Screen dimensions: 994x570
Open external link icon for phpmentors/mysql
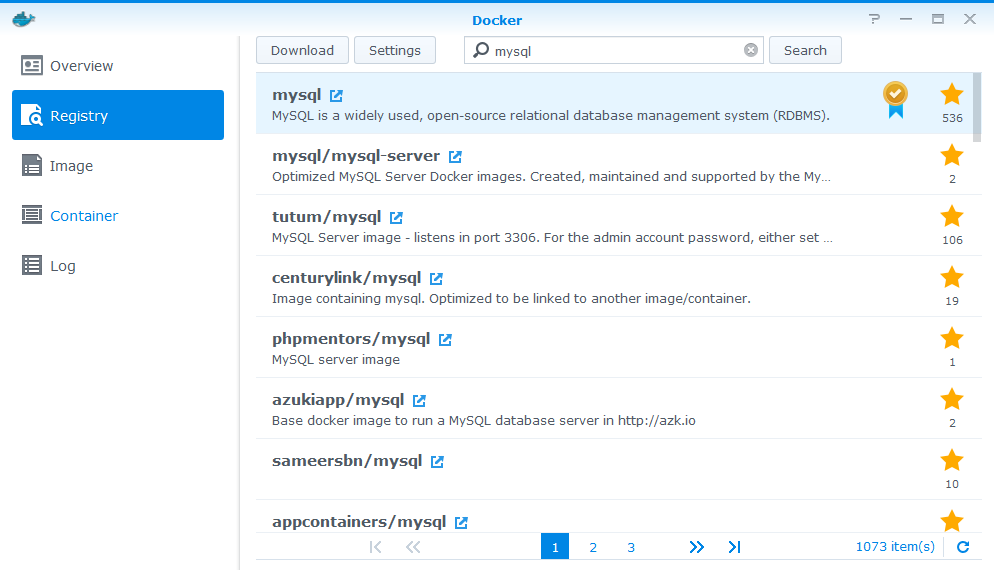(445, 340)
